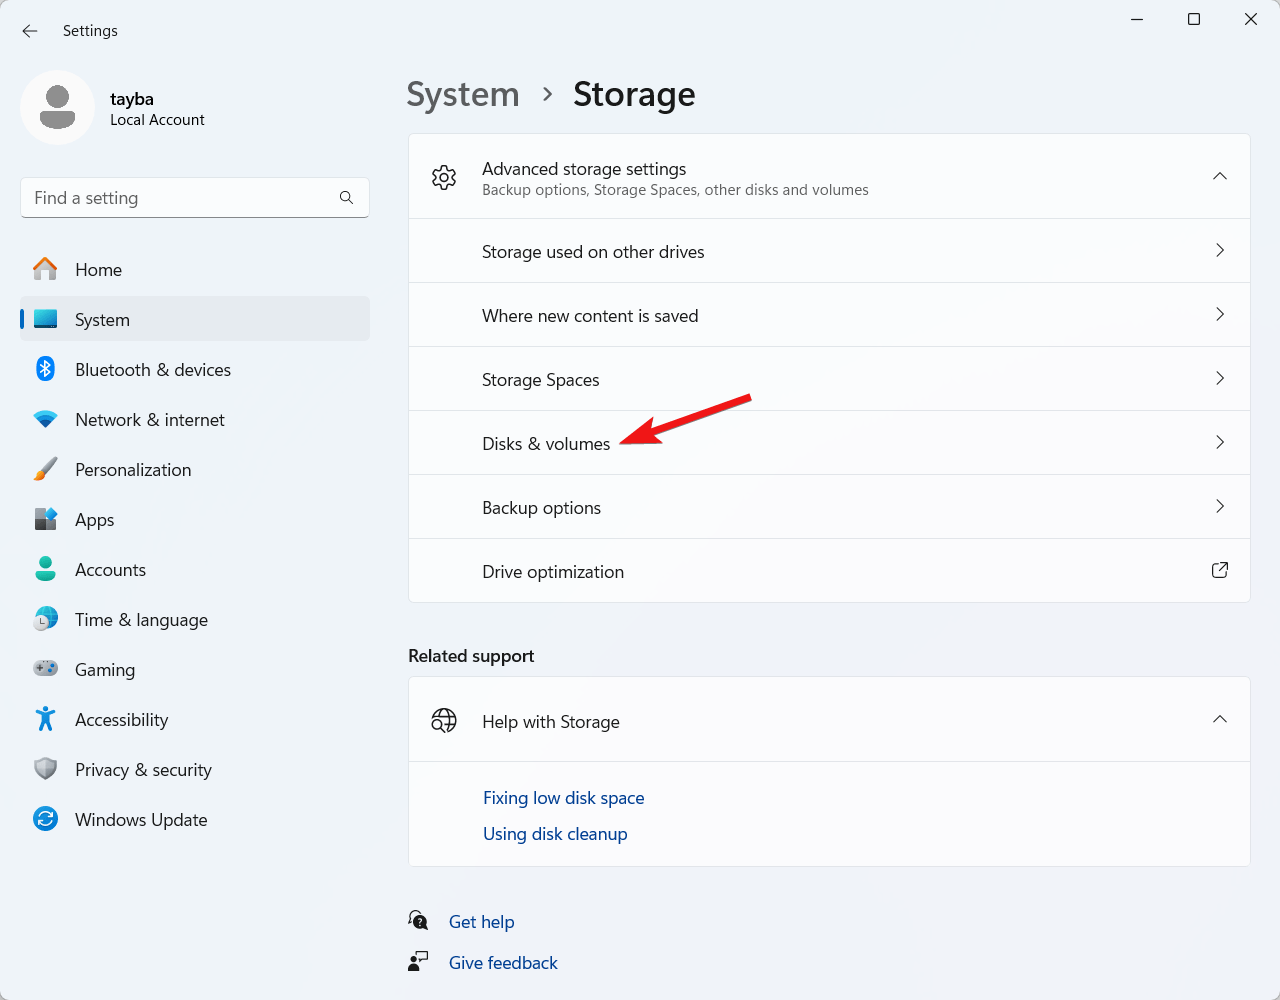Focus the Find a setting search box
The image size is (1280, 1000).
(180, 198)
